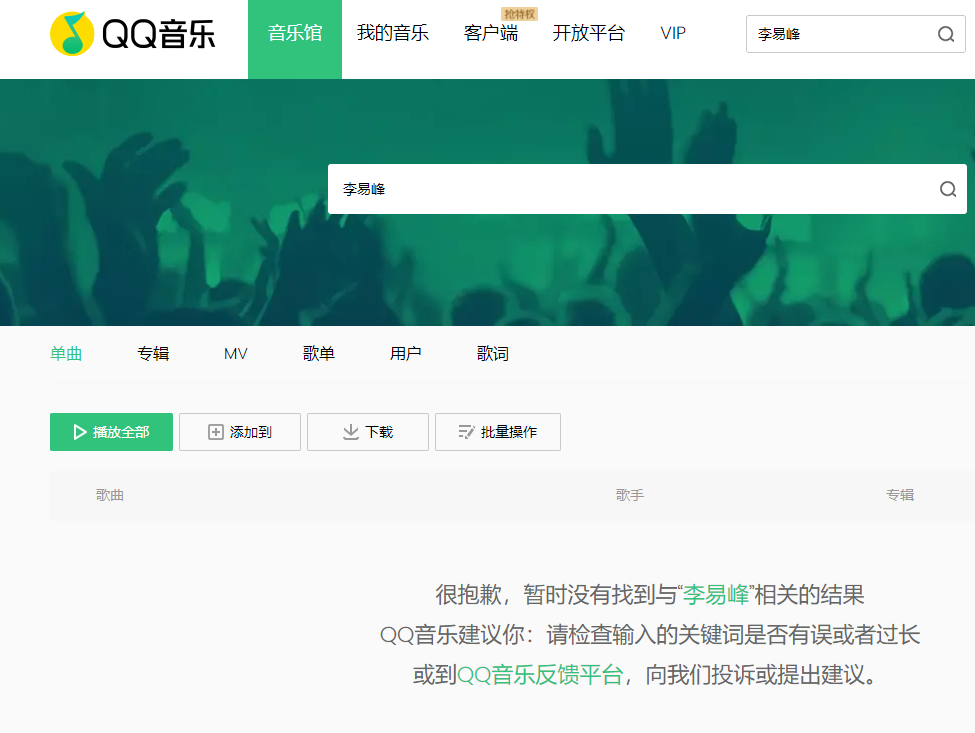Switch to the 用户 results tab

405,354
